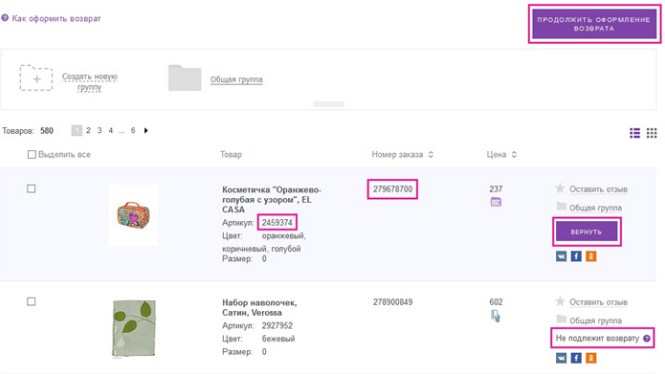Click article number 2459374
The image size is (665, 374).
[x=277, y=223]
